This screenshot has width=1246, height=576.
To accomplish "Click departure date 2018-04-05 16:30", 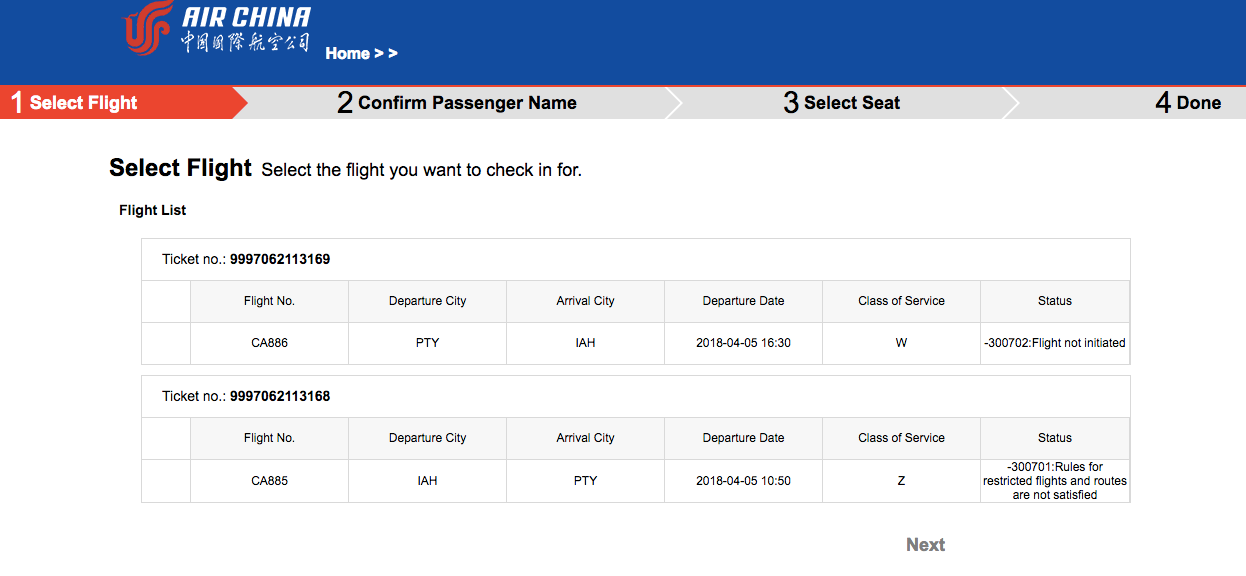I will [x=743, y=343].
